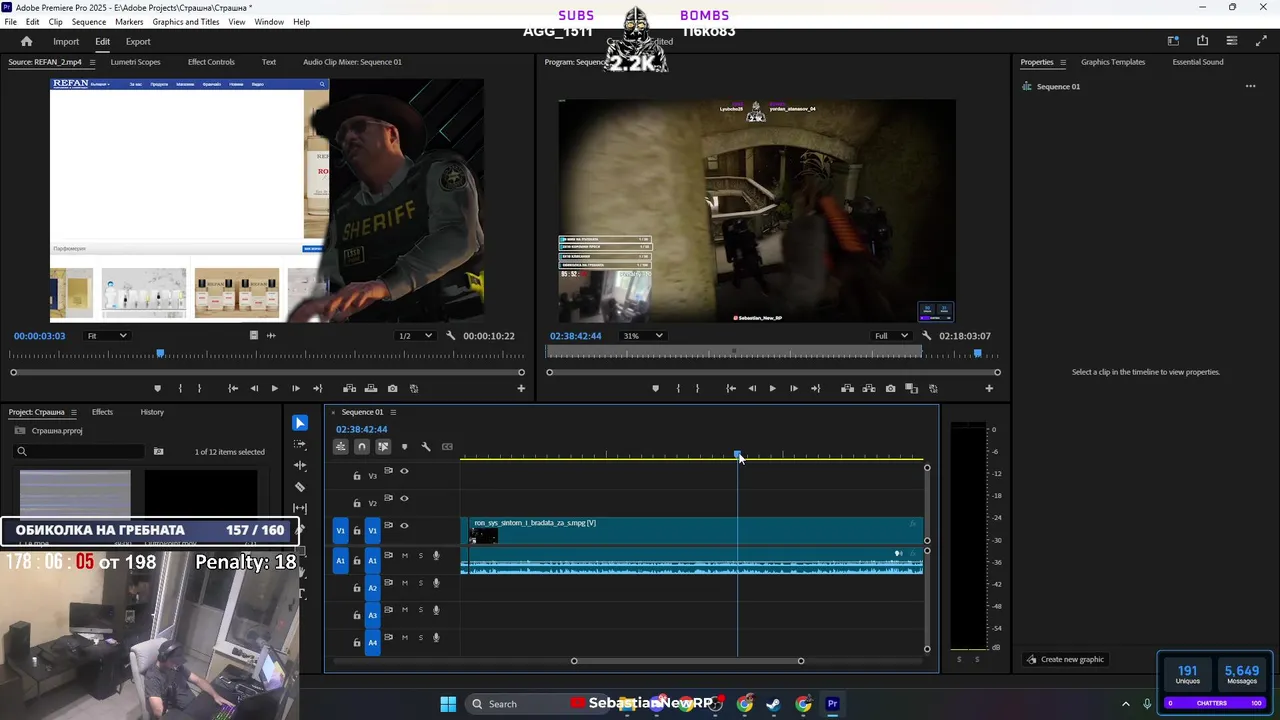The height and width of the screenshot is (720, 1280).
Task: Add marker in the Program monitor
Action: tap(655, 388)
